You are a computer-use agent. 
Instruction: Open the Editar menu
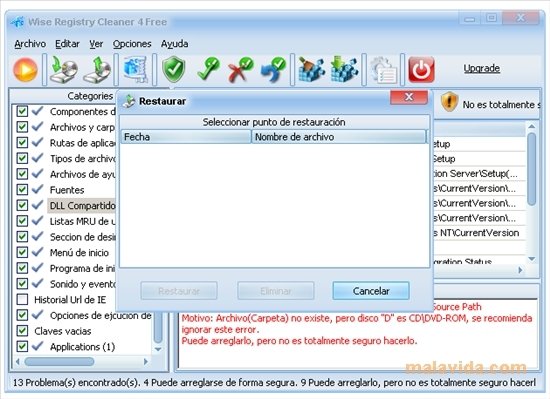[67, 44]
